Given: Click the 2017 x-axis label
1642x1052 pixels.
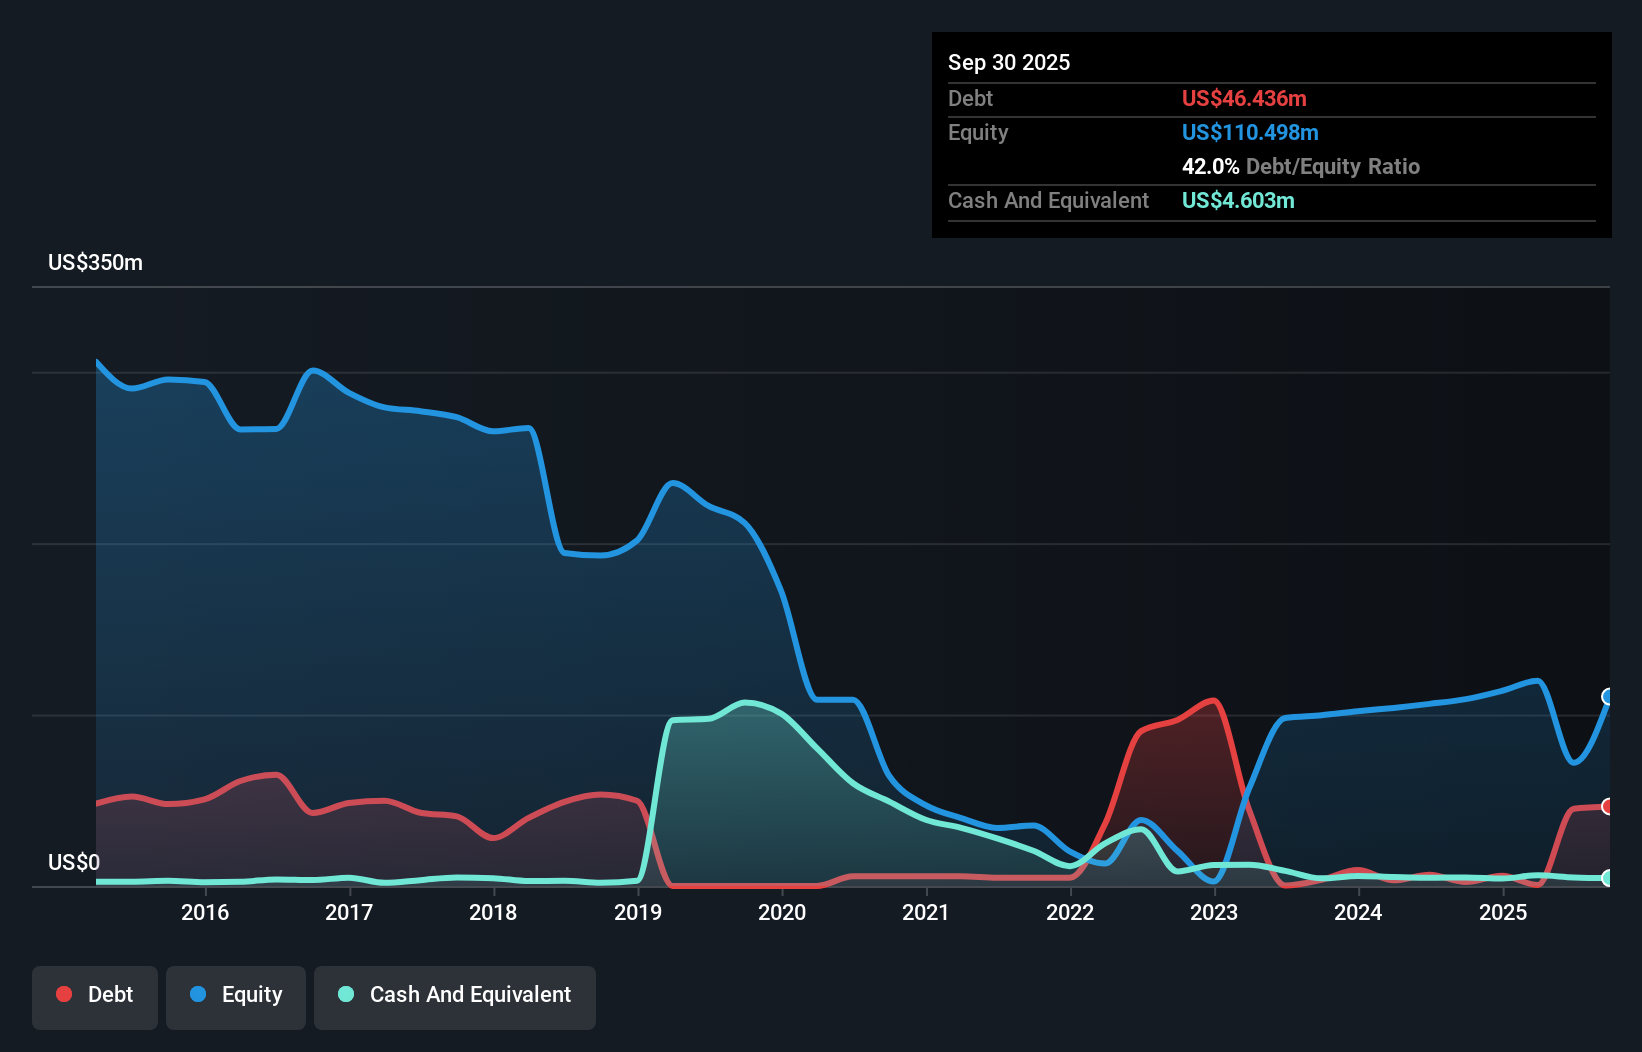Looking at the screenshot, I should [349, 912].
